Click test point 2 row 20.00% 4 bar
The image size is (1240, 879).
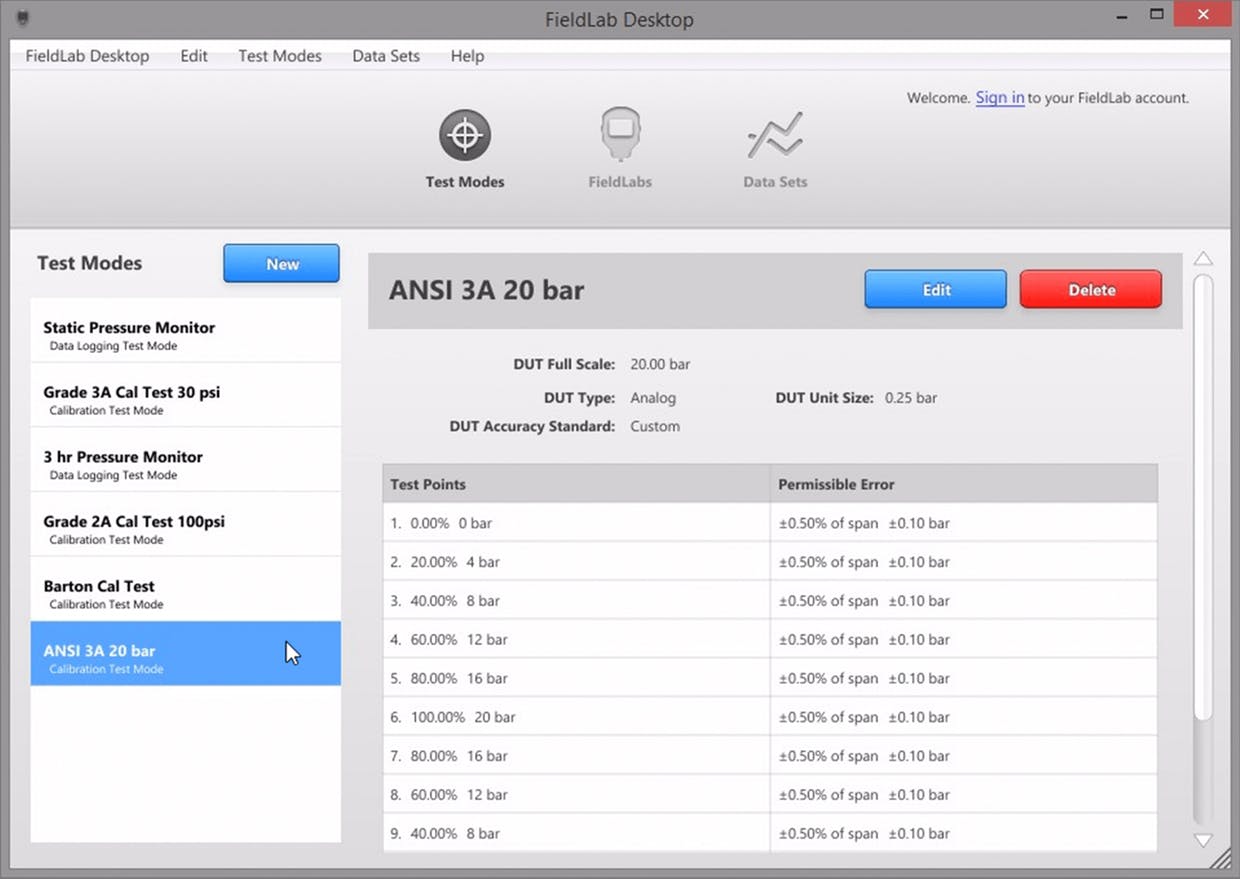click(576, 562)
